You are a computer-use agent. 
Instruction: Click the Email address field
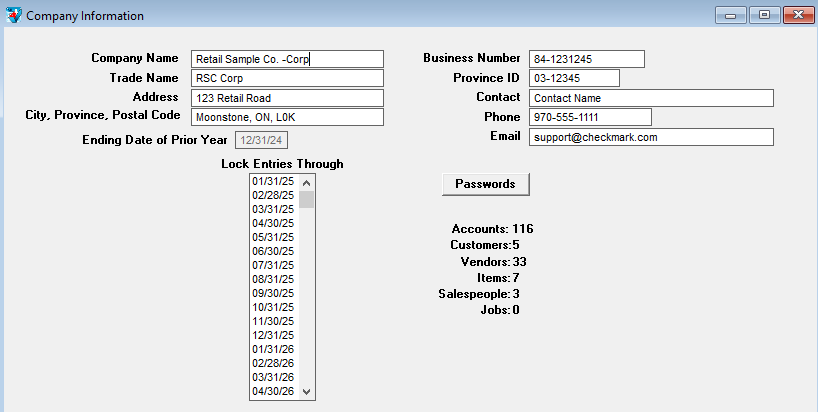651,137
